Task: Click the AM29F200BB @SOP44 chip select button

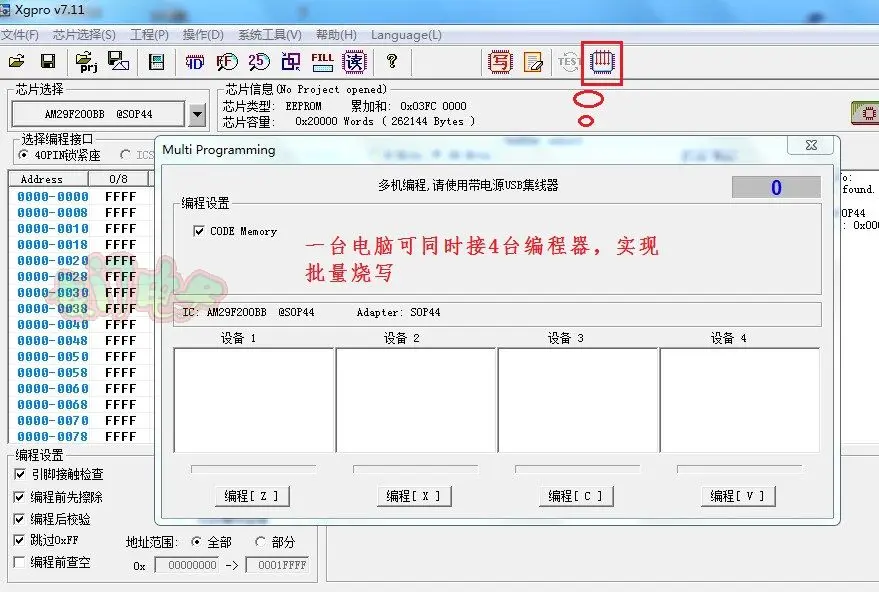Action: pos(98,114)
